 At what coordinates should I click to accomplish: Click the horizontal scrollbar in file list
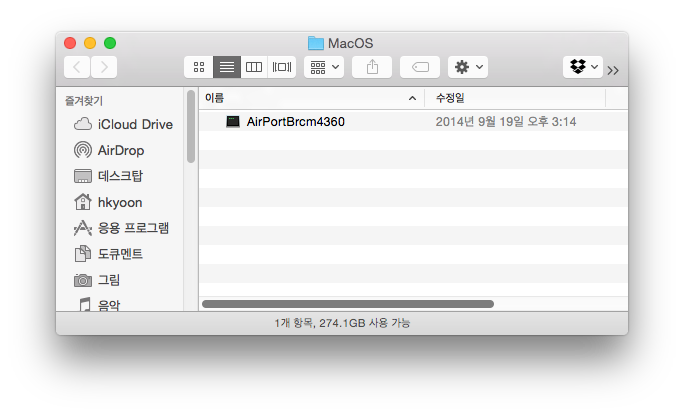click(348, 304)
